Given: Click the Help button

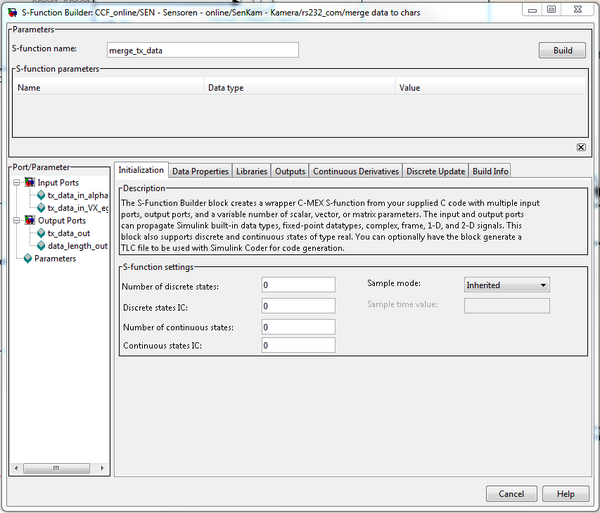Looking at the screenshot, I should point(565,494).
